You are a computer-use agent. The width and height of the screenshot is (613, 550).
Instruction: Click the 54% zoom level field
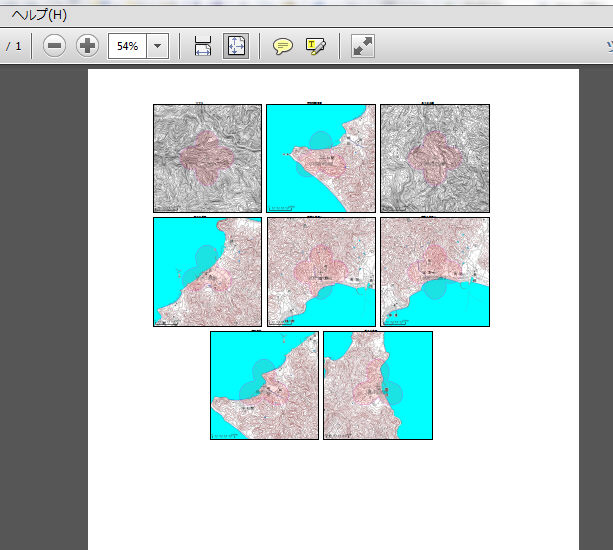tap(127, 46)
